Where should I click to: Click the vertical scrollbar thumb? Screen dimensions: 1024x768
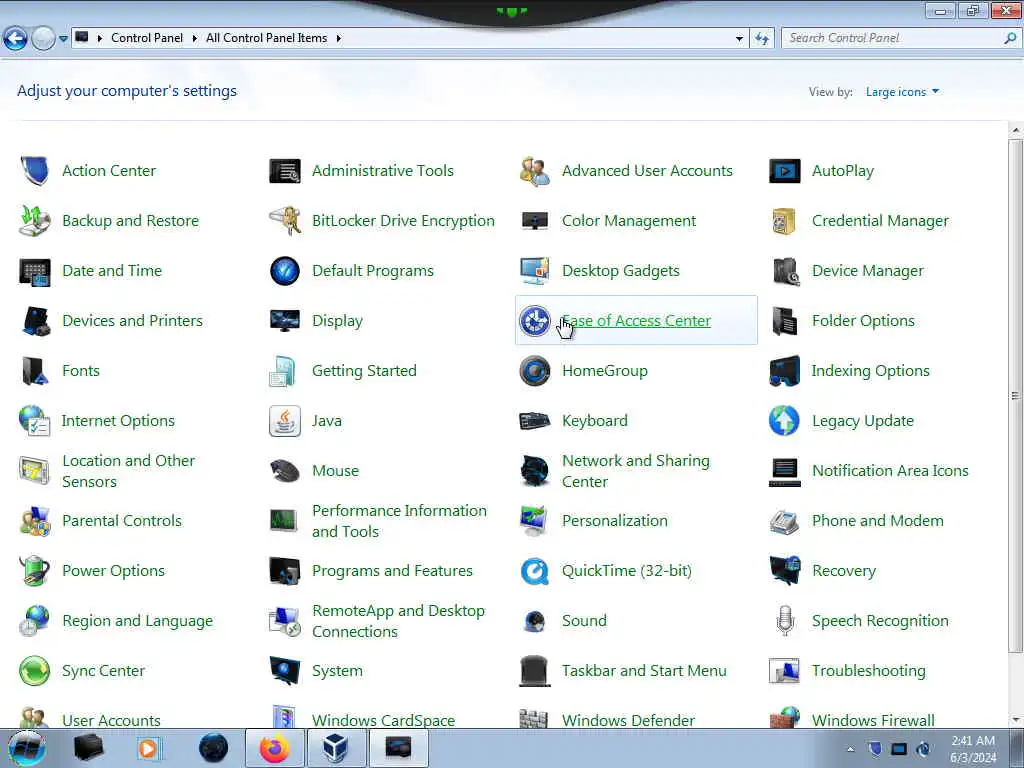tap(1015, 396)
